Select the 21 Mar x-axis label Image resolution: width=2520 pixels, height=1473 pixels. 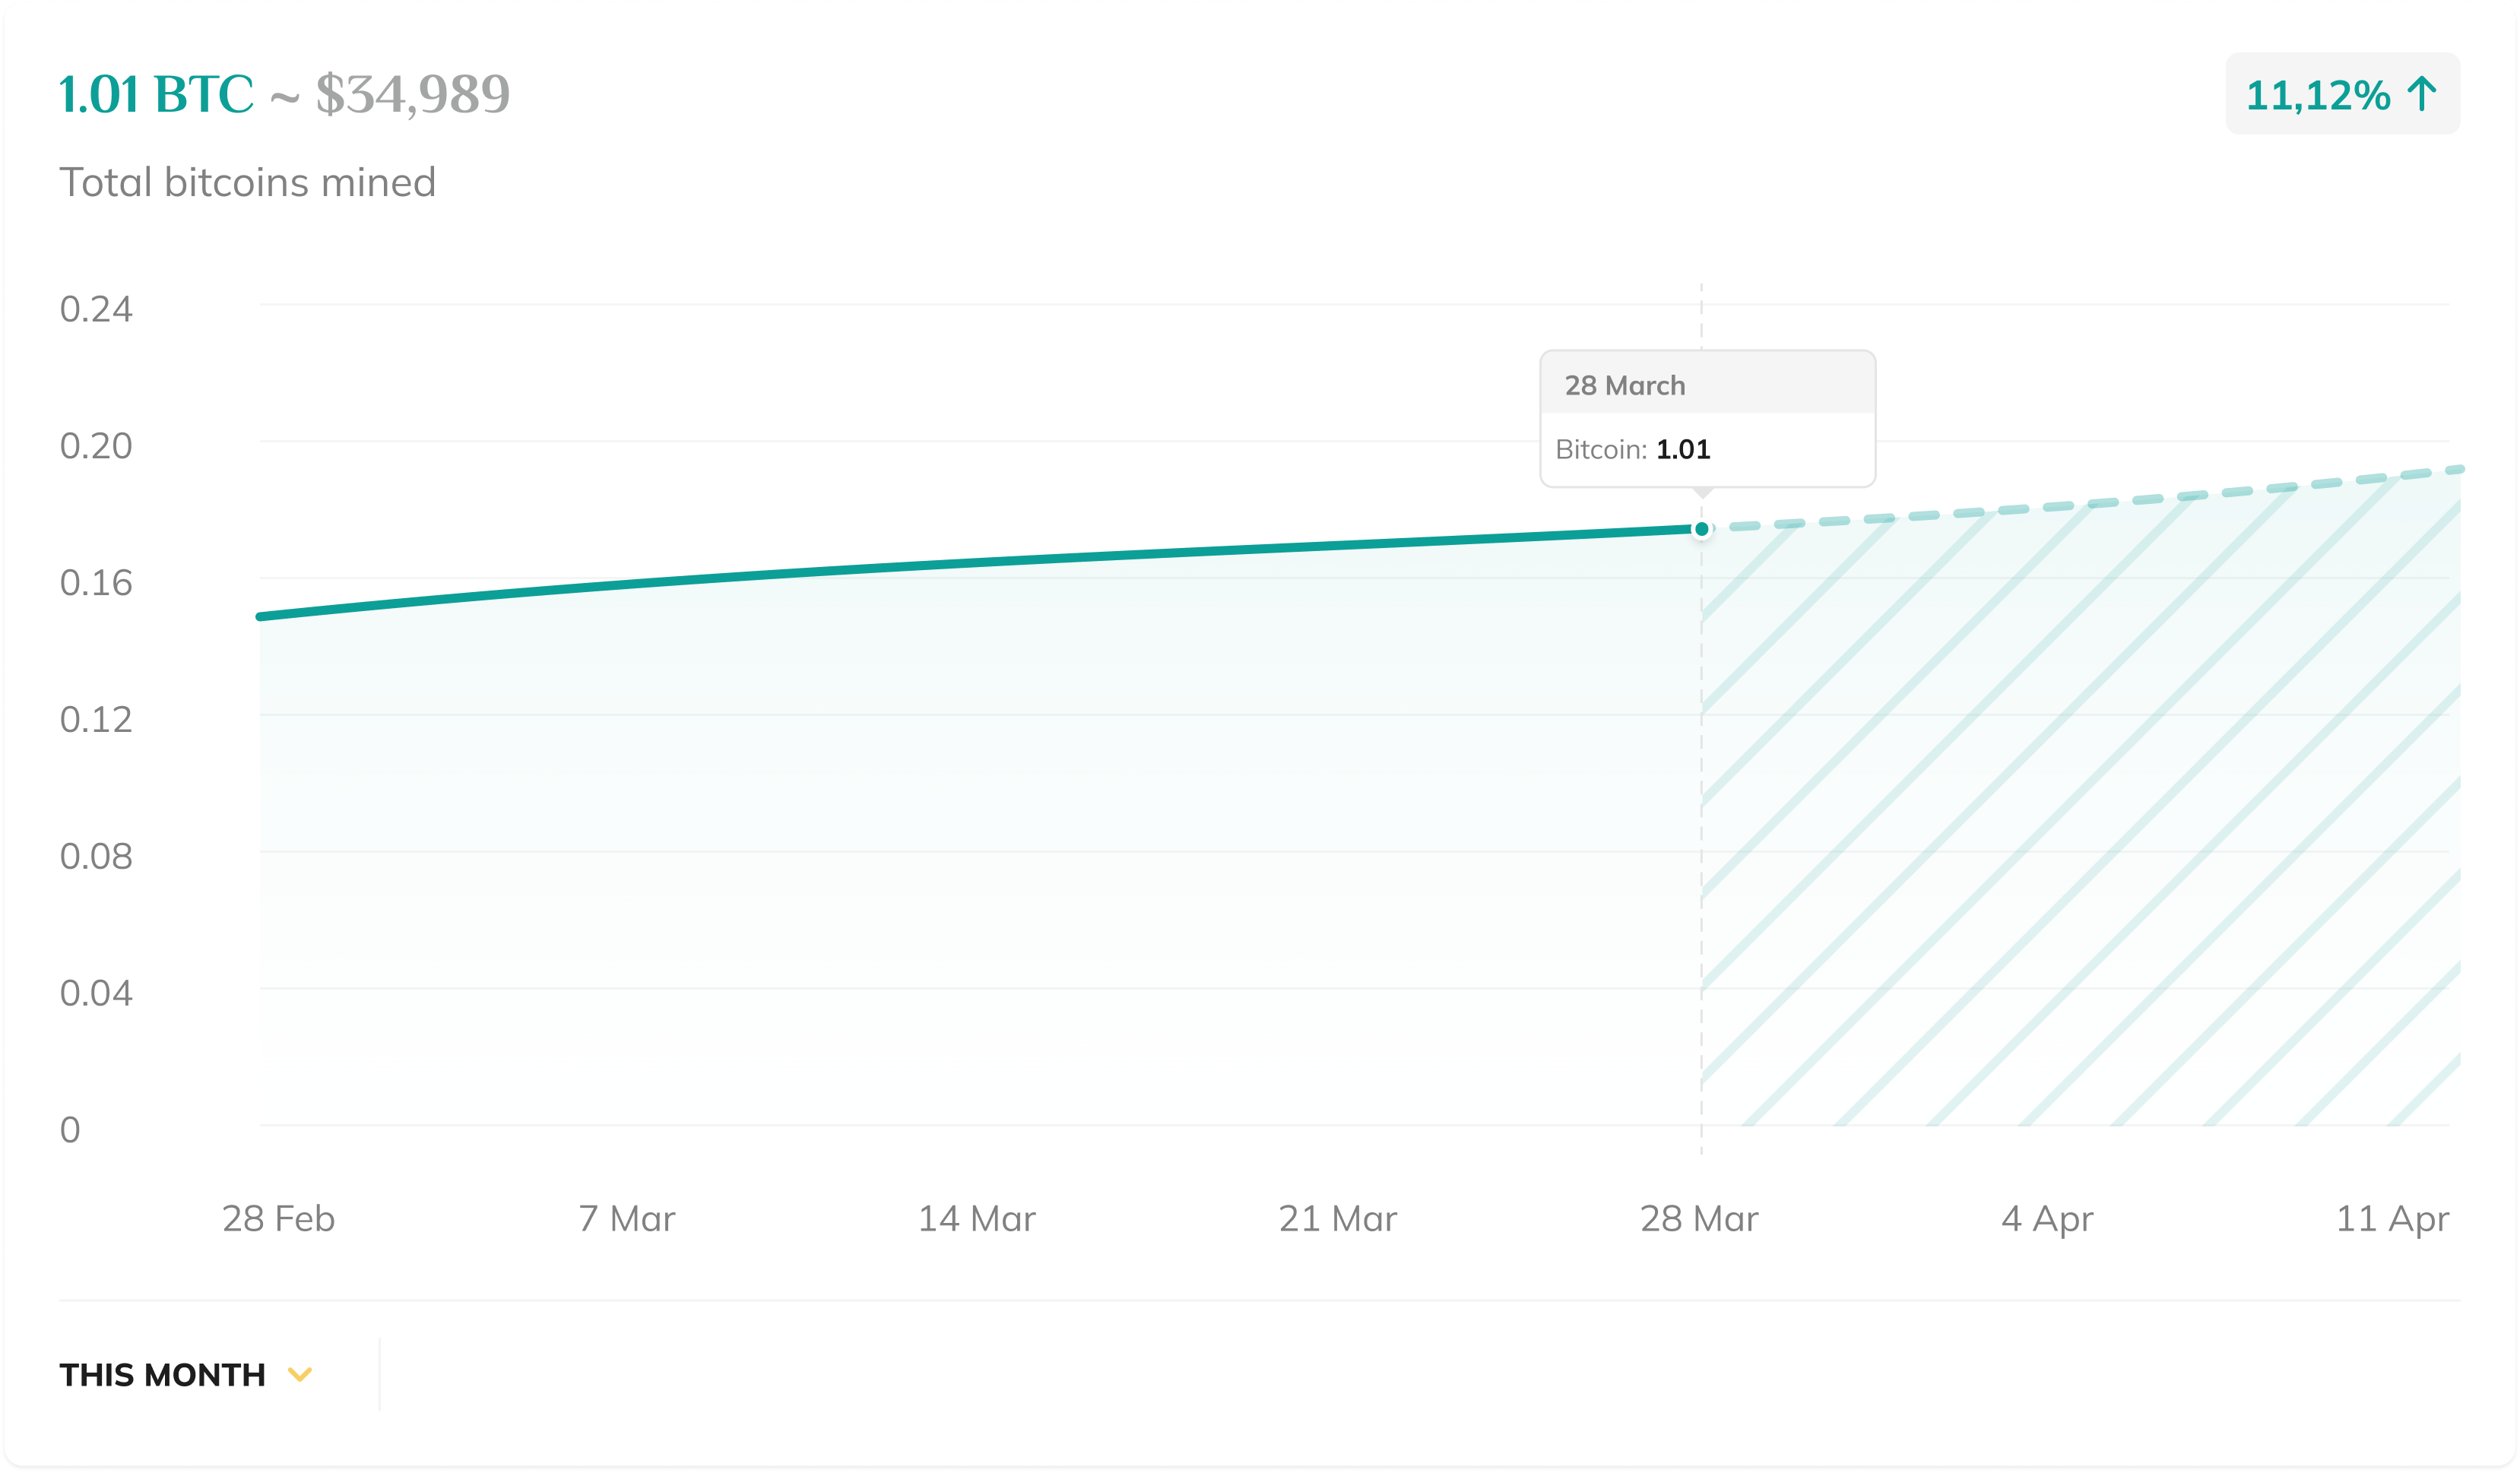click(1337, 1219)
